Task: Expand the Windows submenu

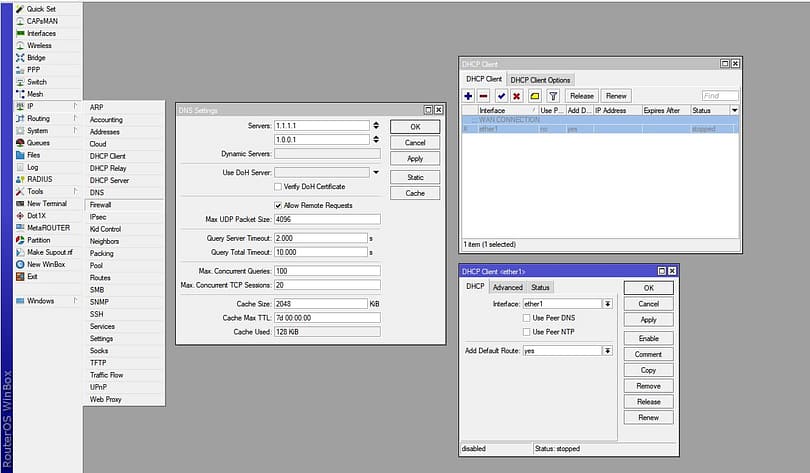Action: [75, 301]
